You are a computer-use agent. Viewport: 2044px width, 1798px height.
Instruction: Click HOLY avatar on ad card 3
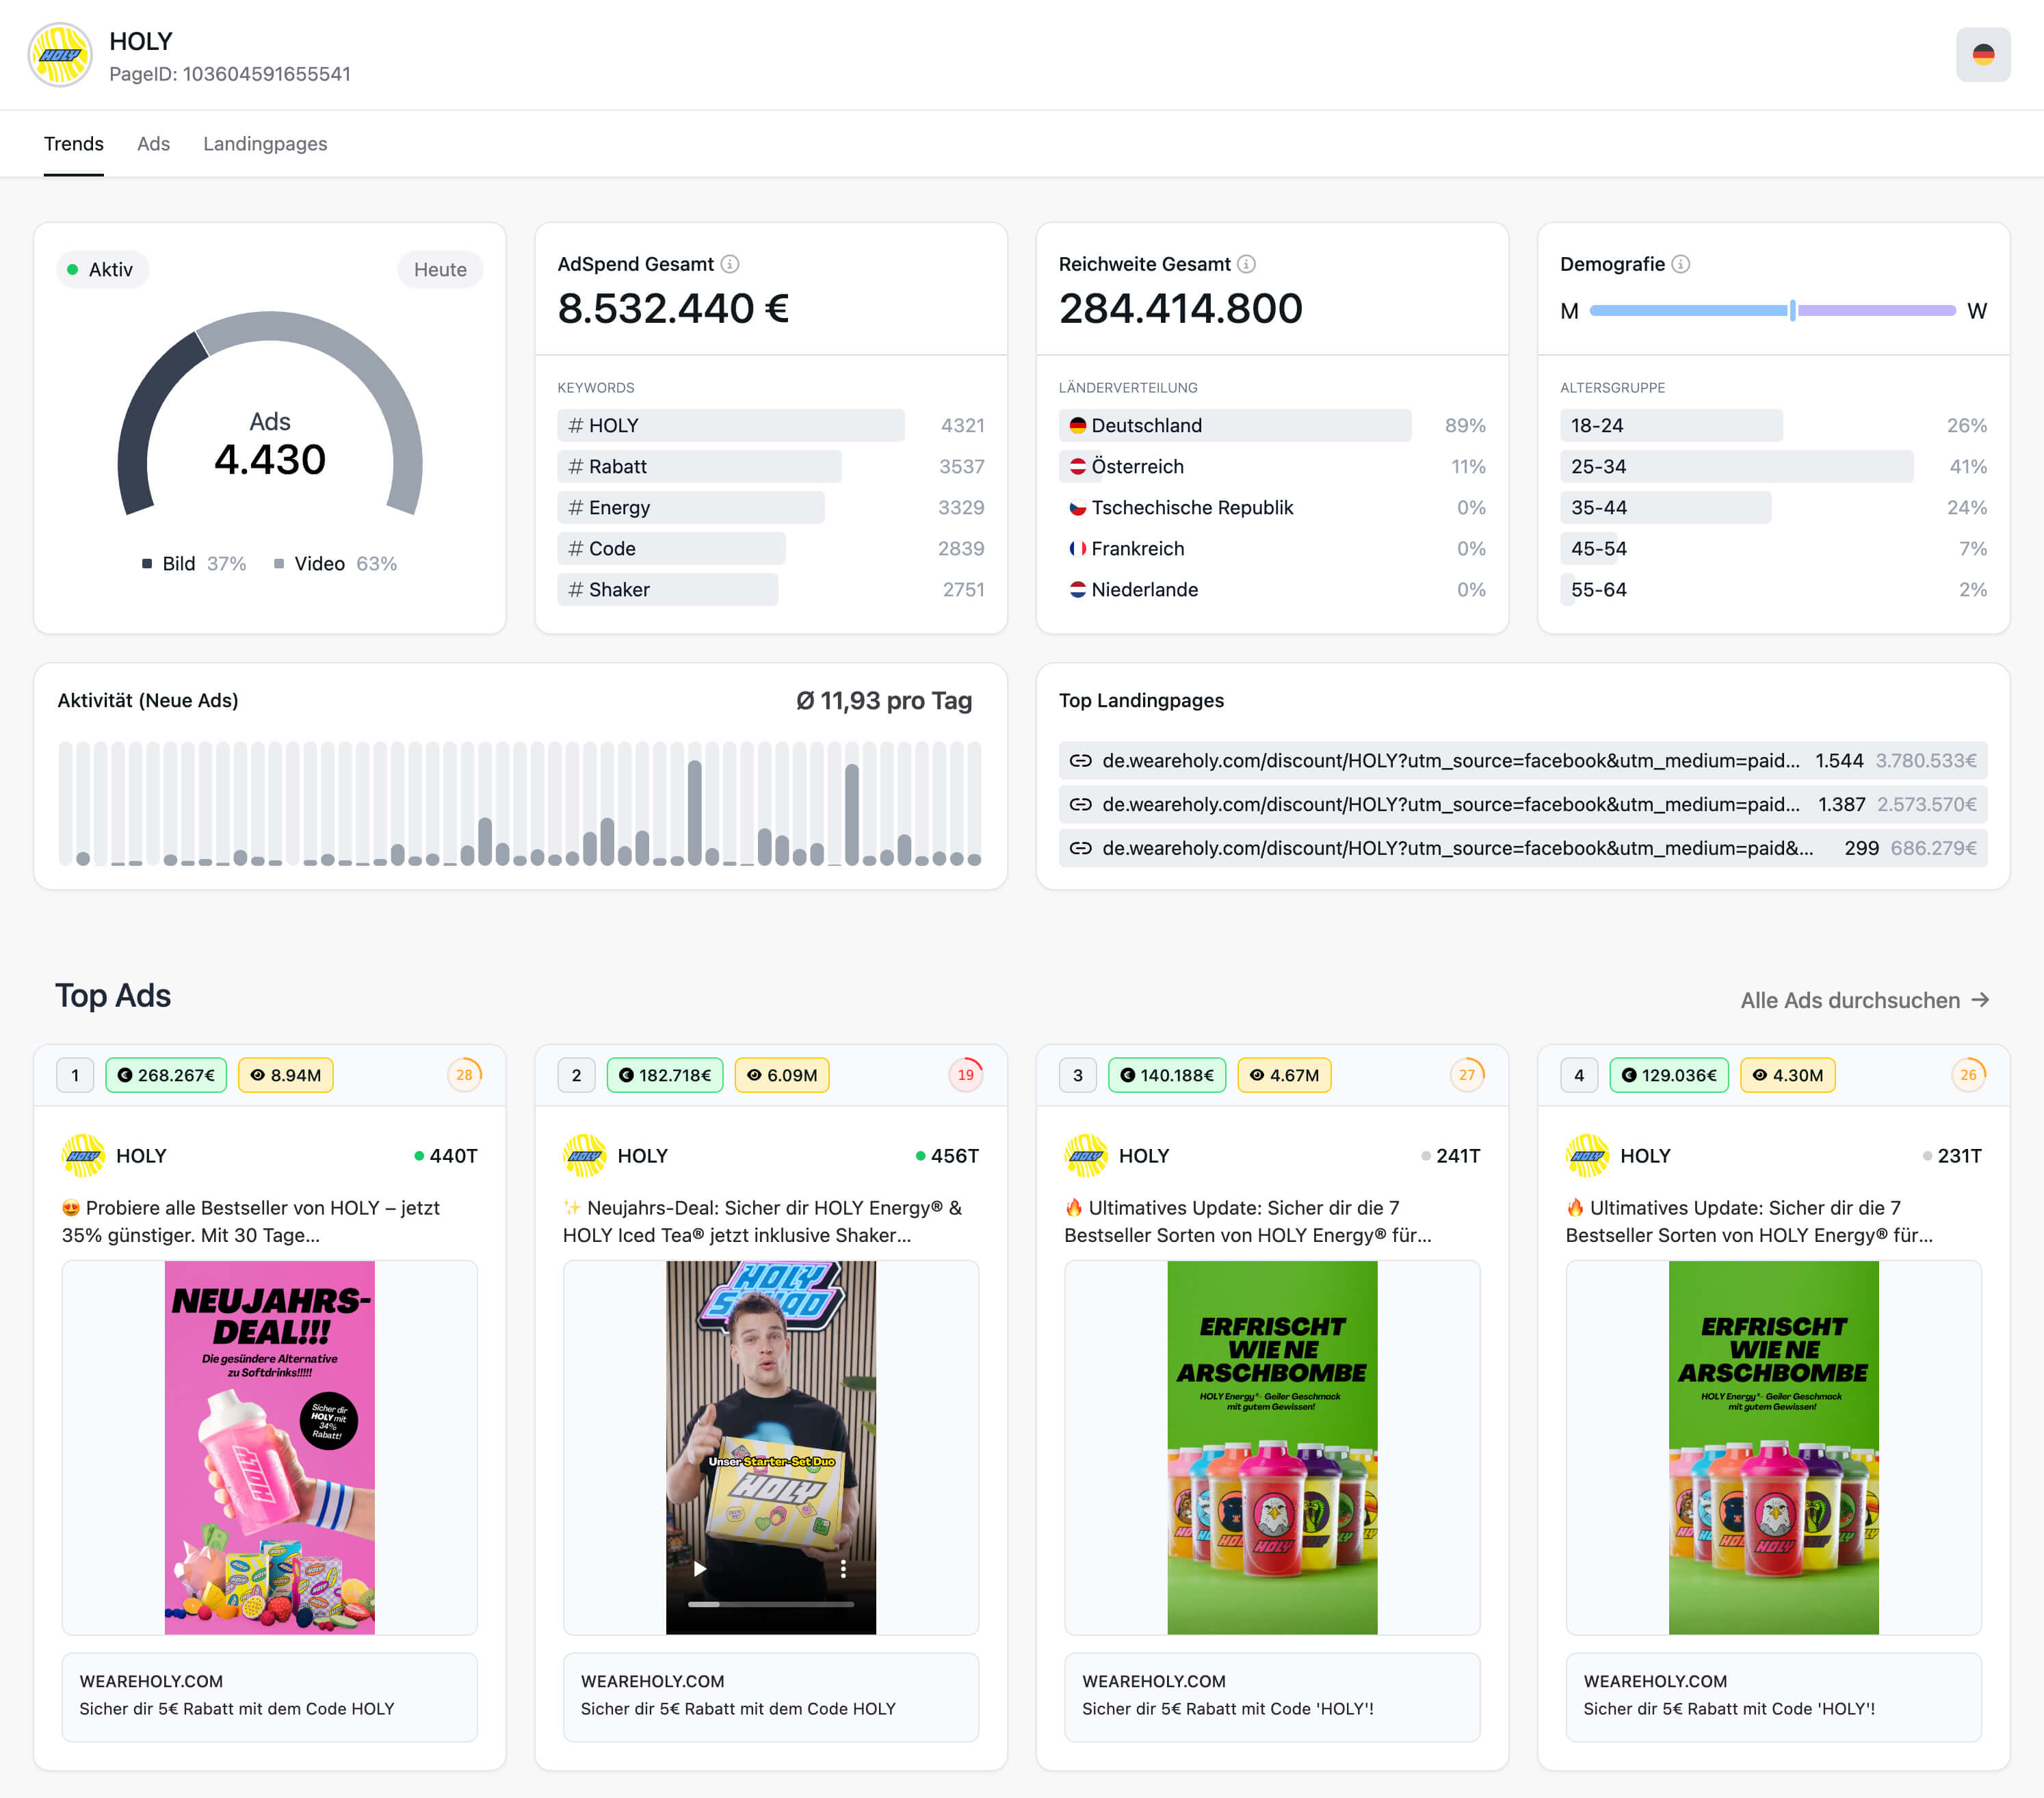tap(1086, 1156)
